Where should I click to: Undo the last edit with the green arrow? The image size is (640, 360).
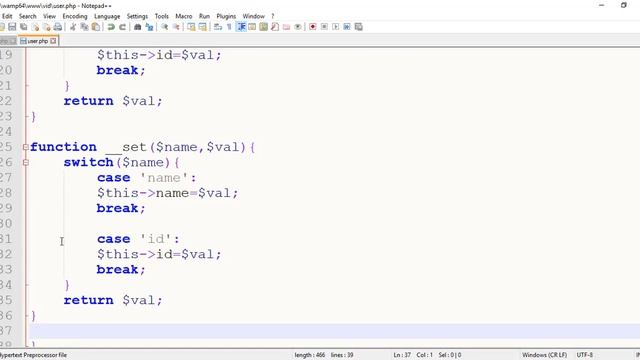(x=111, y=27)
